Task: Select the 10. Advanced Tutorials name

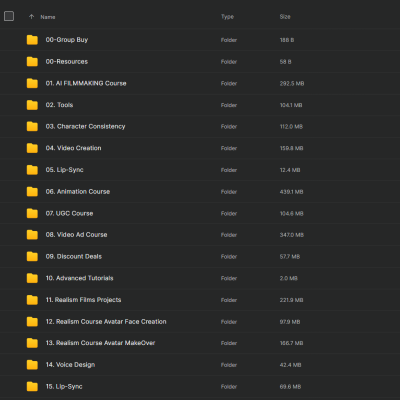Action: [79, 278]
